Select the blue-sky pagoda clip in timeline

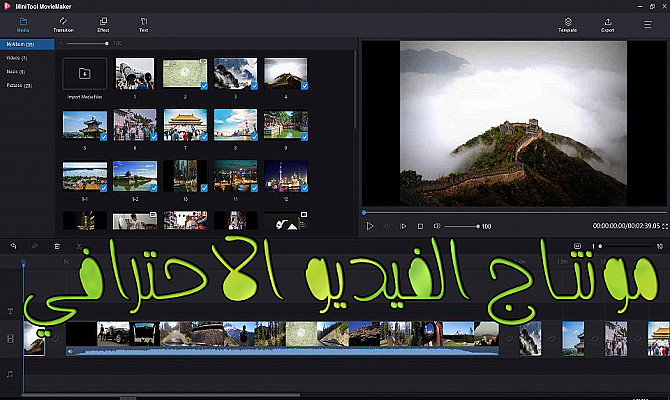coord(573,339)
